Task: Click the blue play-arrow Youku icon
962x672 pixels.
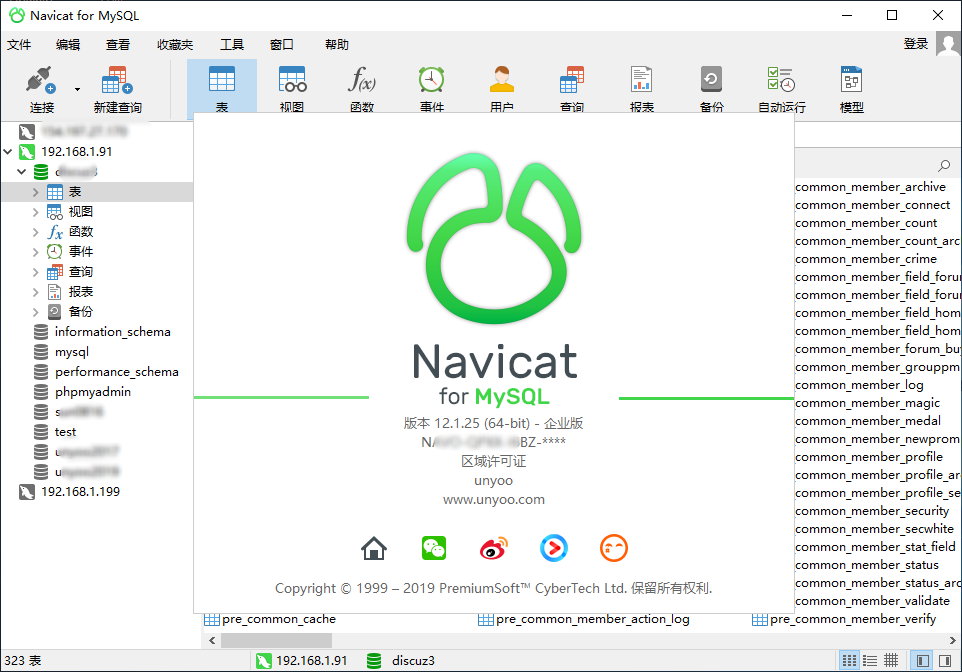Action: tap(553, 548)
